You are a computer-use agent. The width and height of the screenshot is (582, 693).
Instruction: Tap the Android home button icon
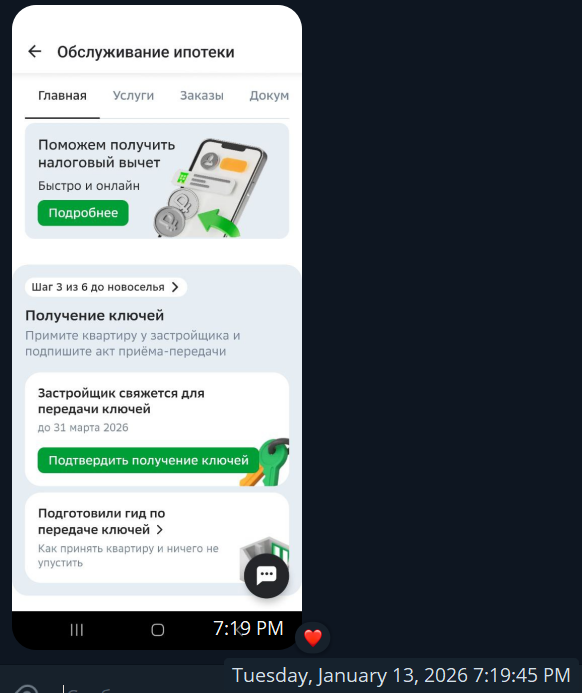coord(158,630)
